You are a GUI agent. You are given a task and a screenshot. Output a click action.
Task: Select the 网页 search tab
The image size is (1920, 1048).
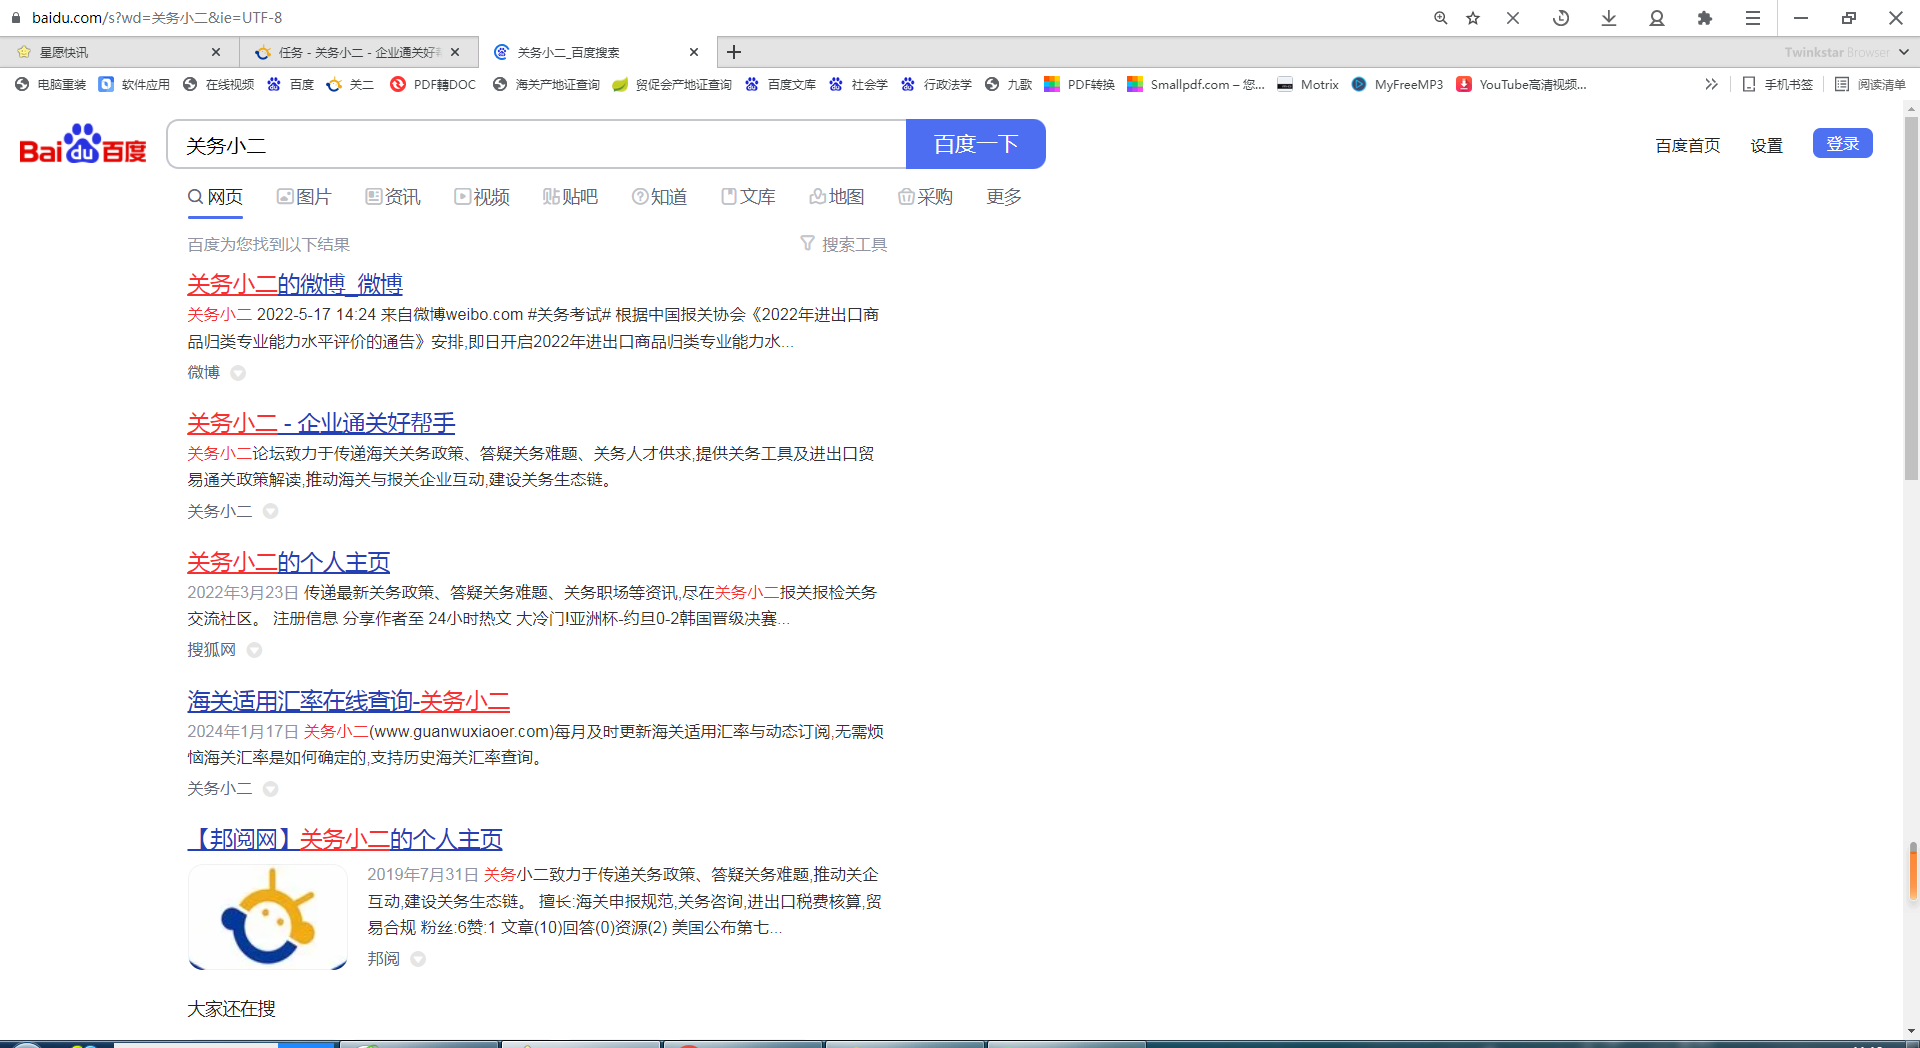[x=215, y=197]
